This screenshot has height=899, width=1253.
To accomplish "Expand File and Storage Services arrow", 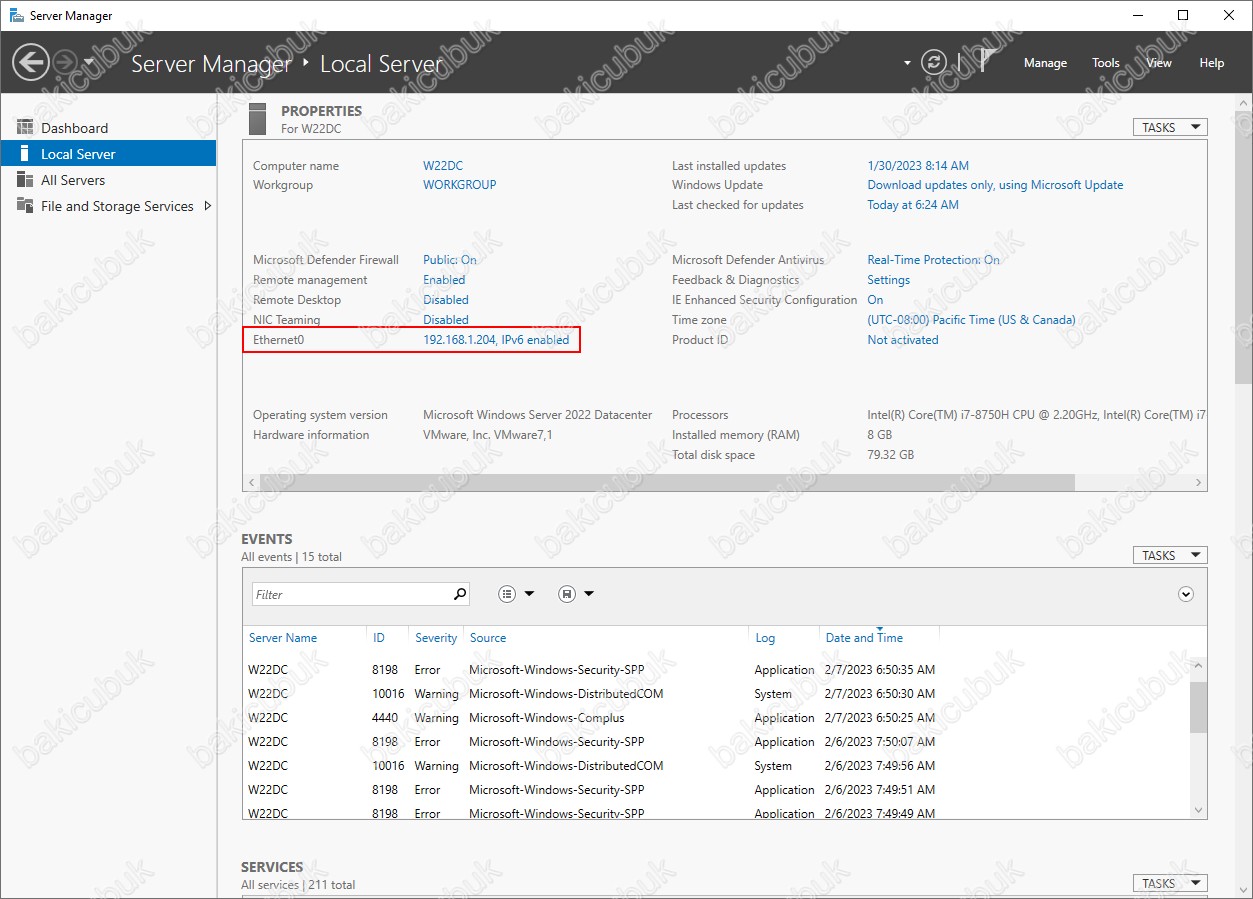I will (207, 206).
